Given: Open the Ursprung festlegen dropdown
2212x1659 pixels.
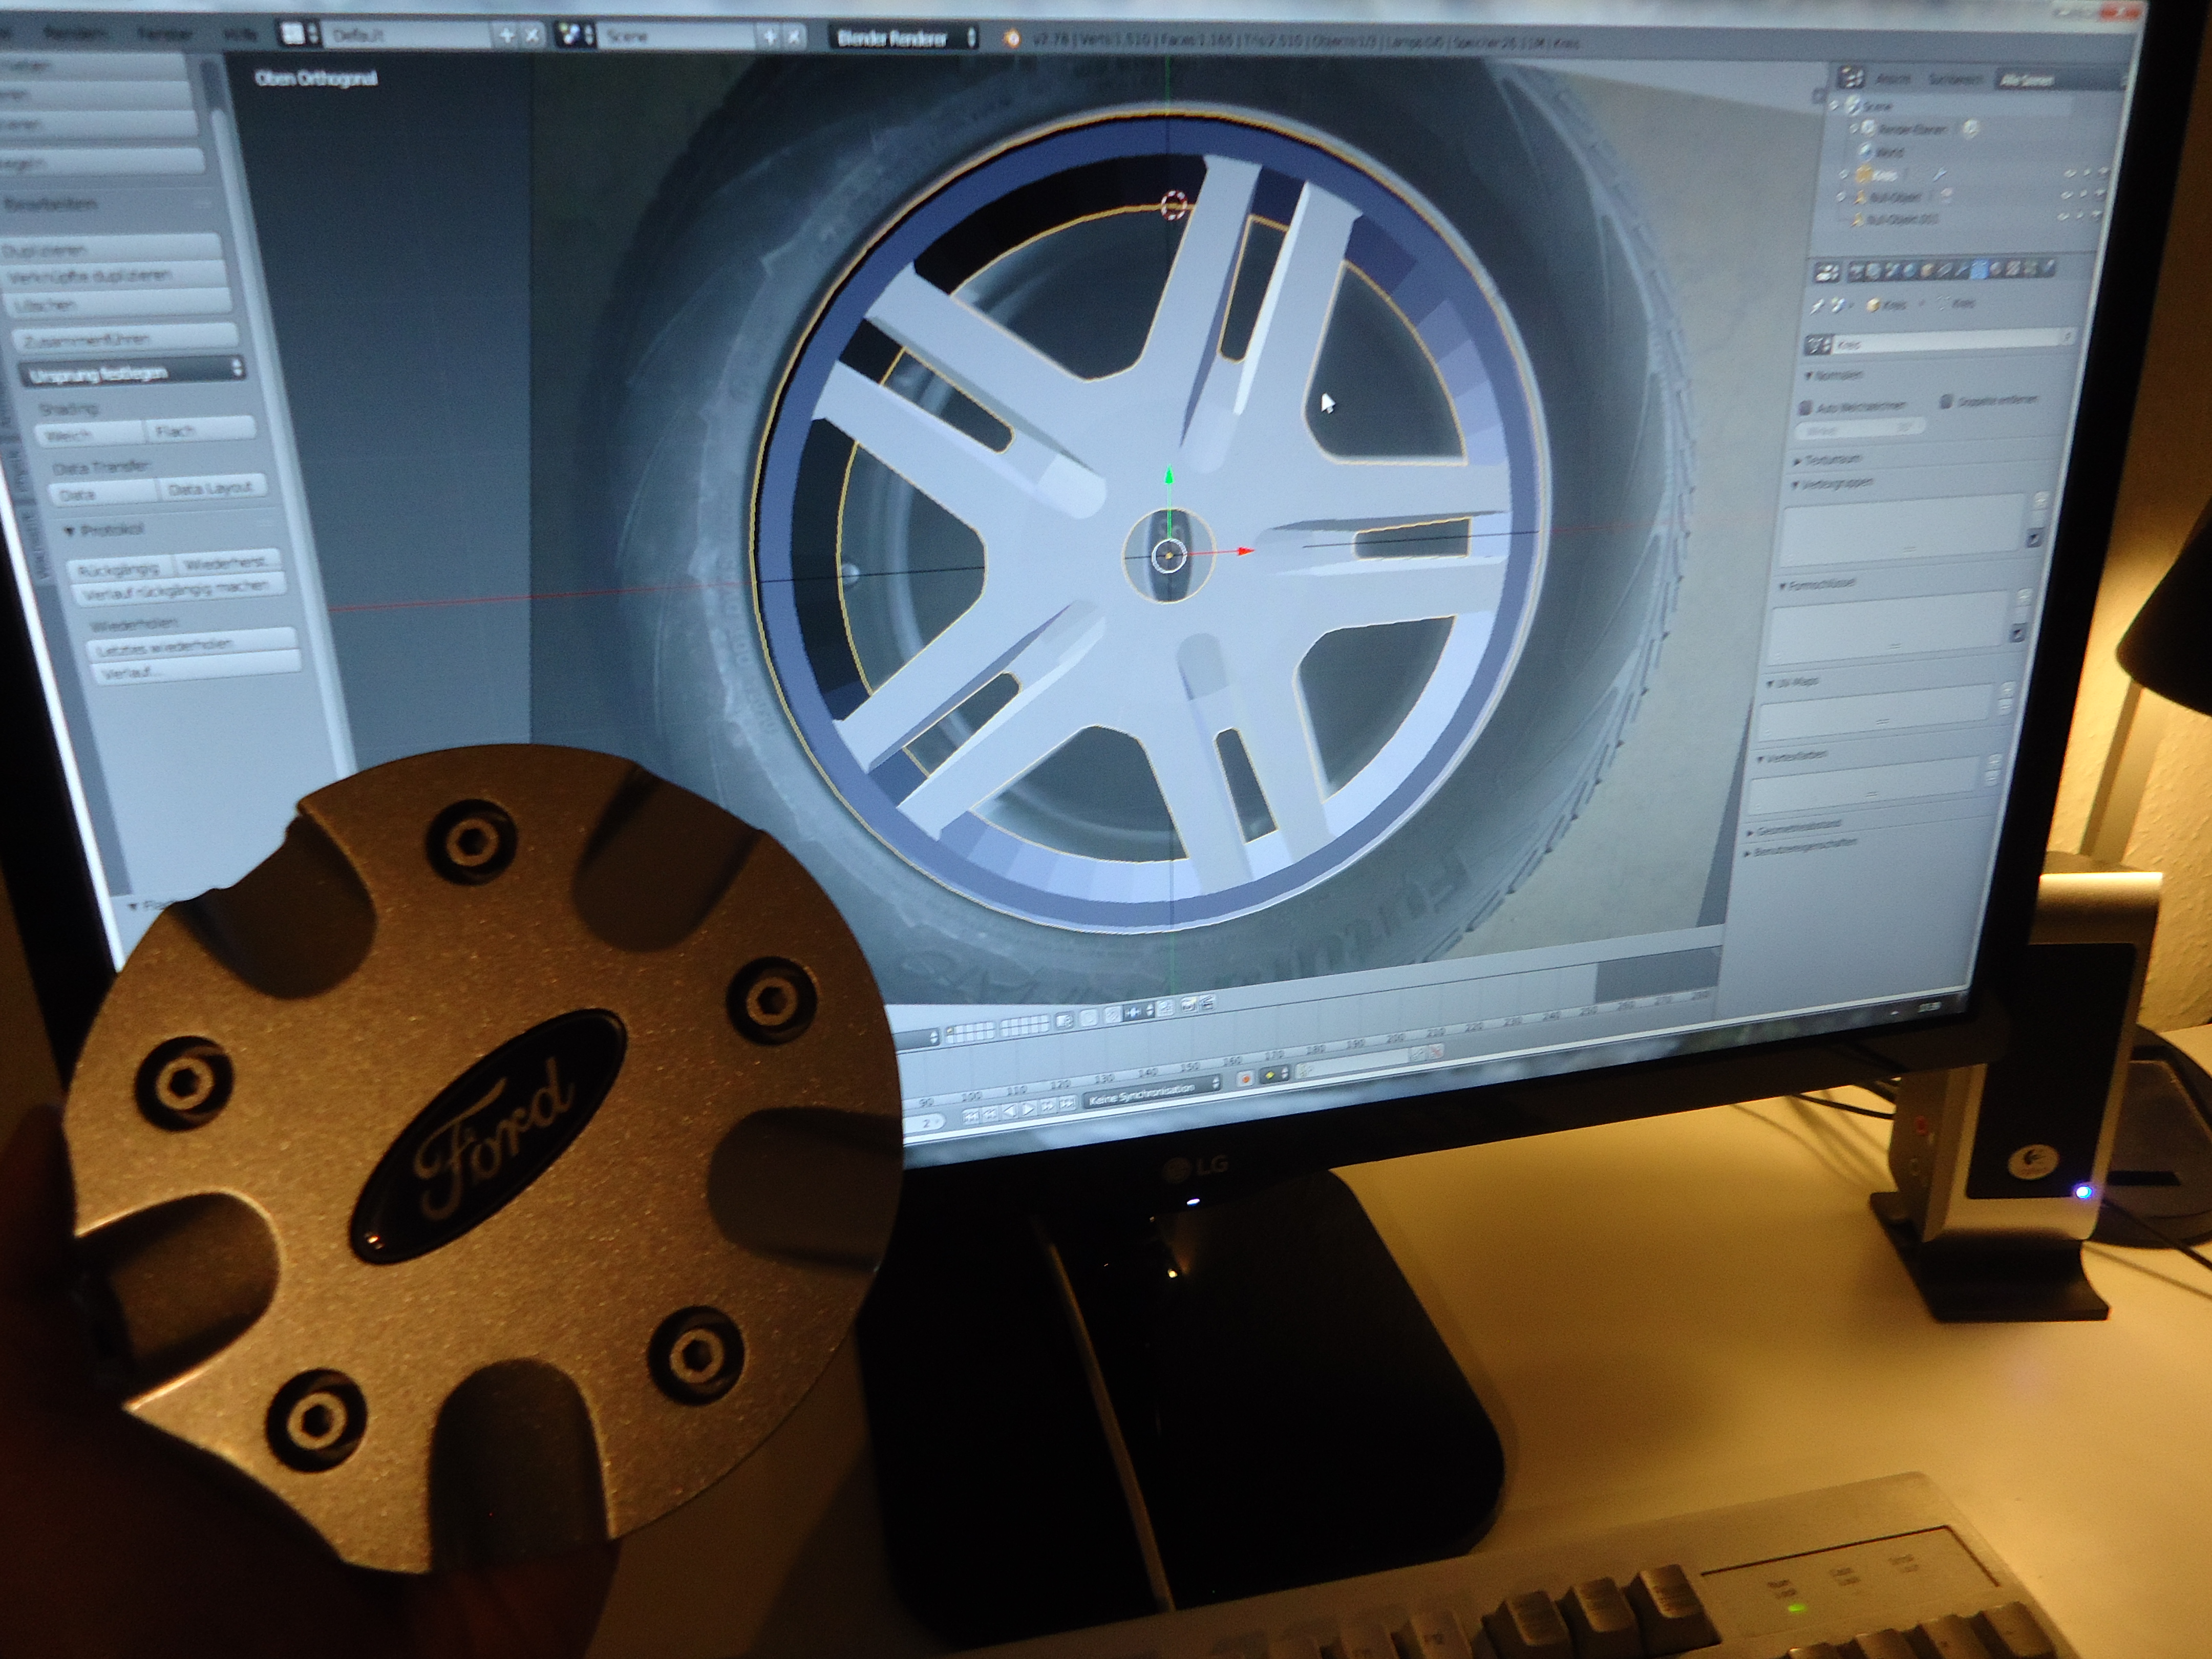Looking at the screenshot, I should 132,372.
